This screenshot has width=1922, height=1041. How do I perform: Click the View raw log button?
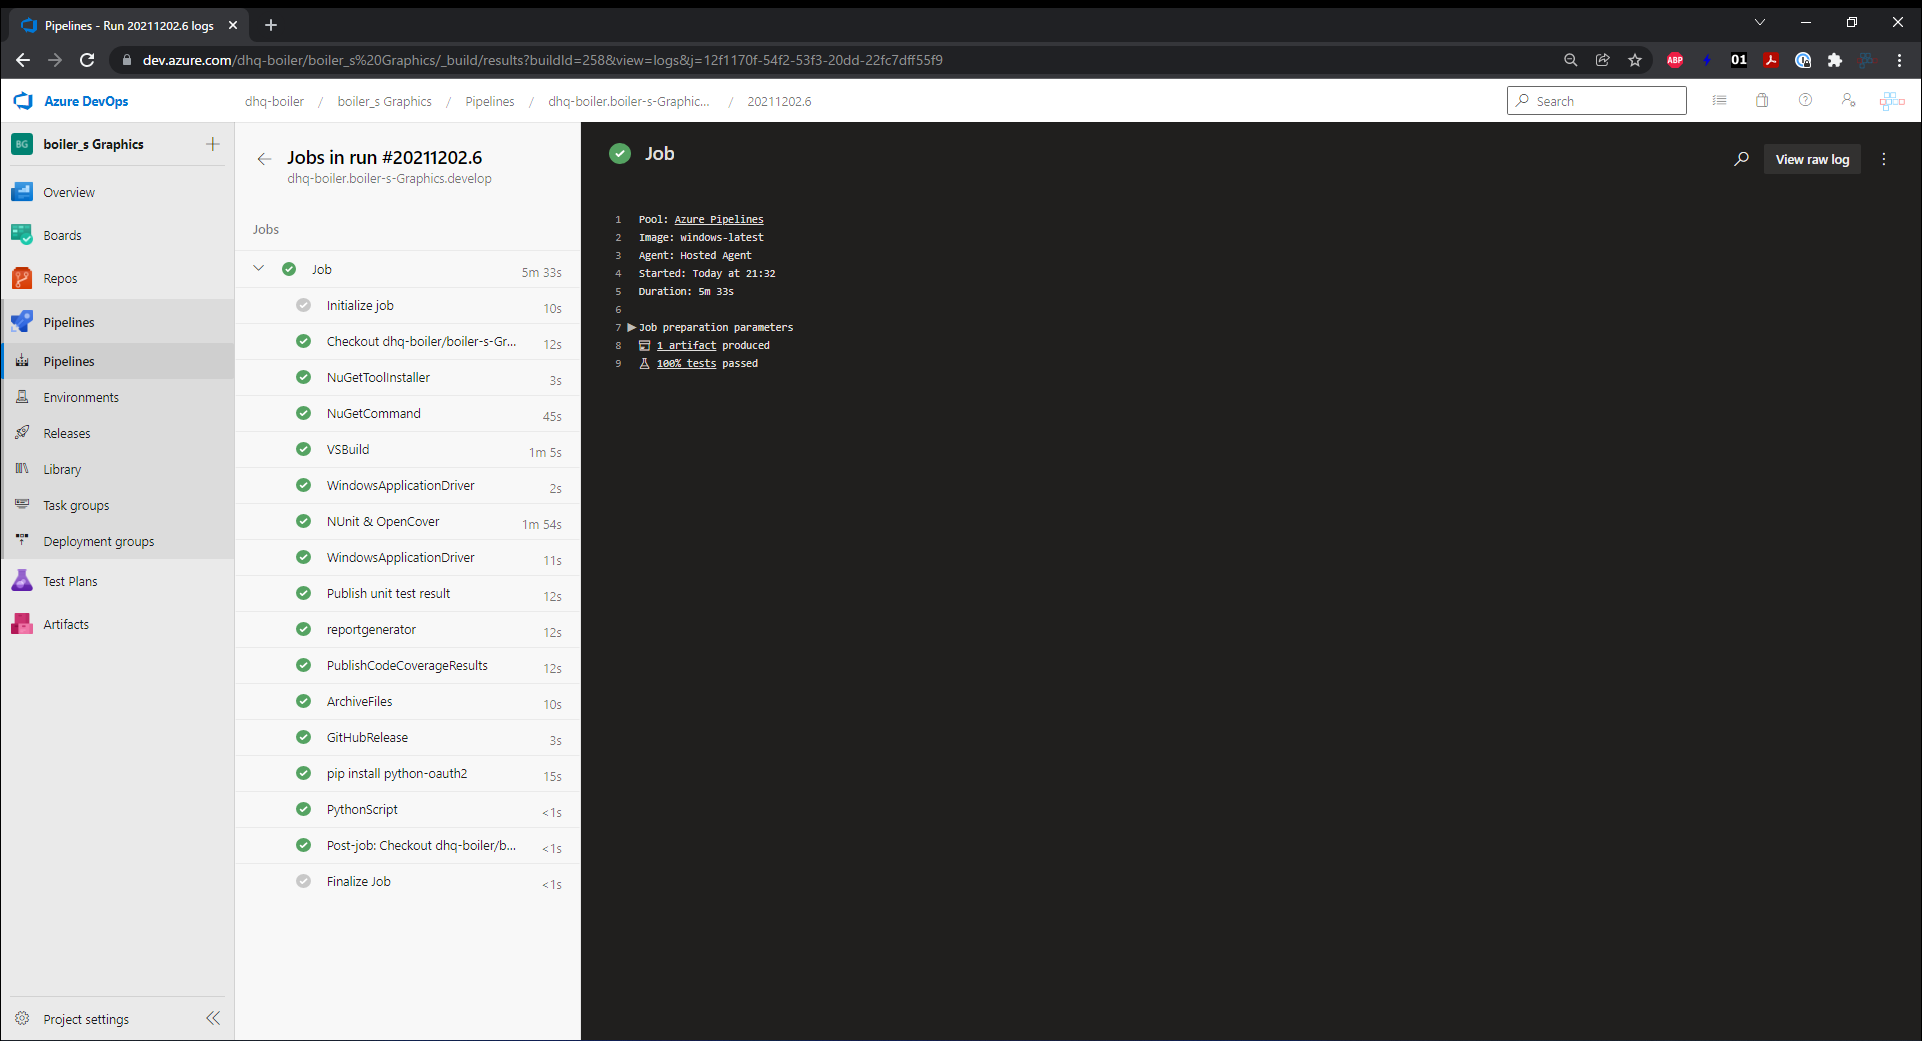pos(1811,159)
